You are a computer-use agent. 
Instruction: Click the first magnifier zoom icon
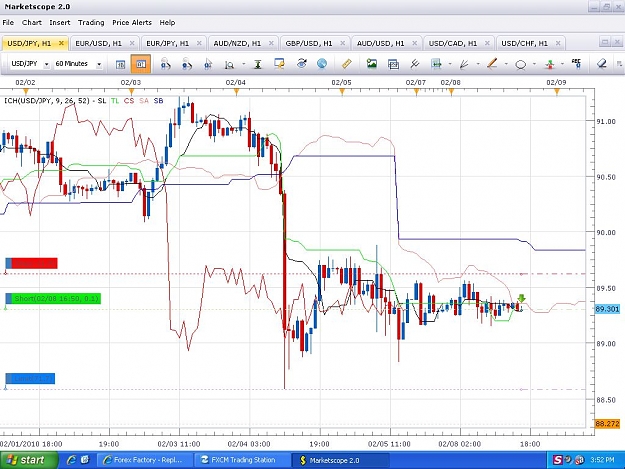[165, 64]
